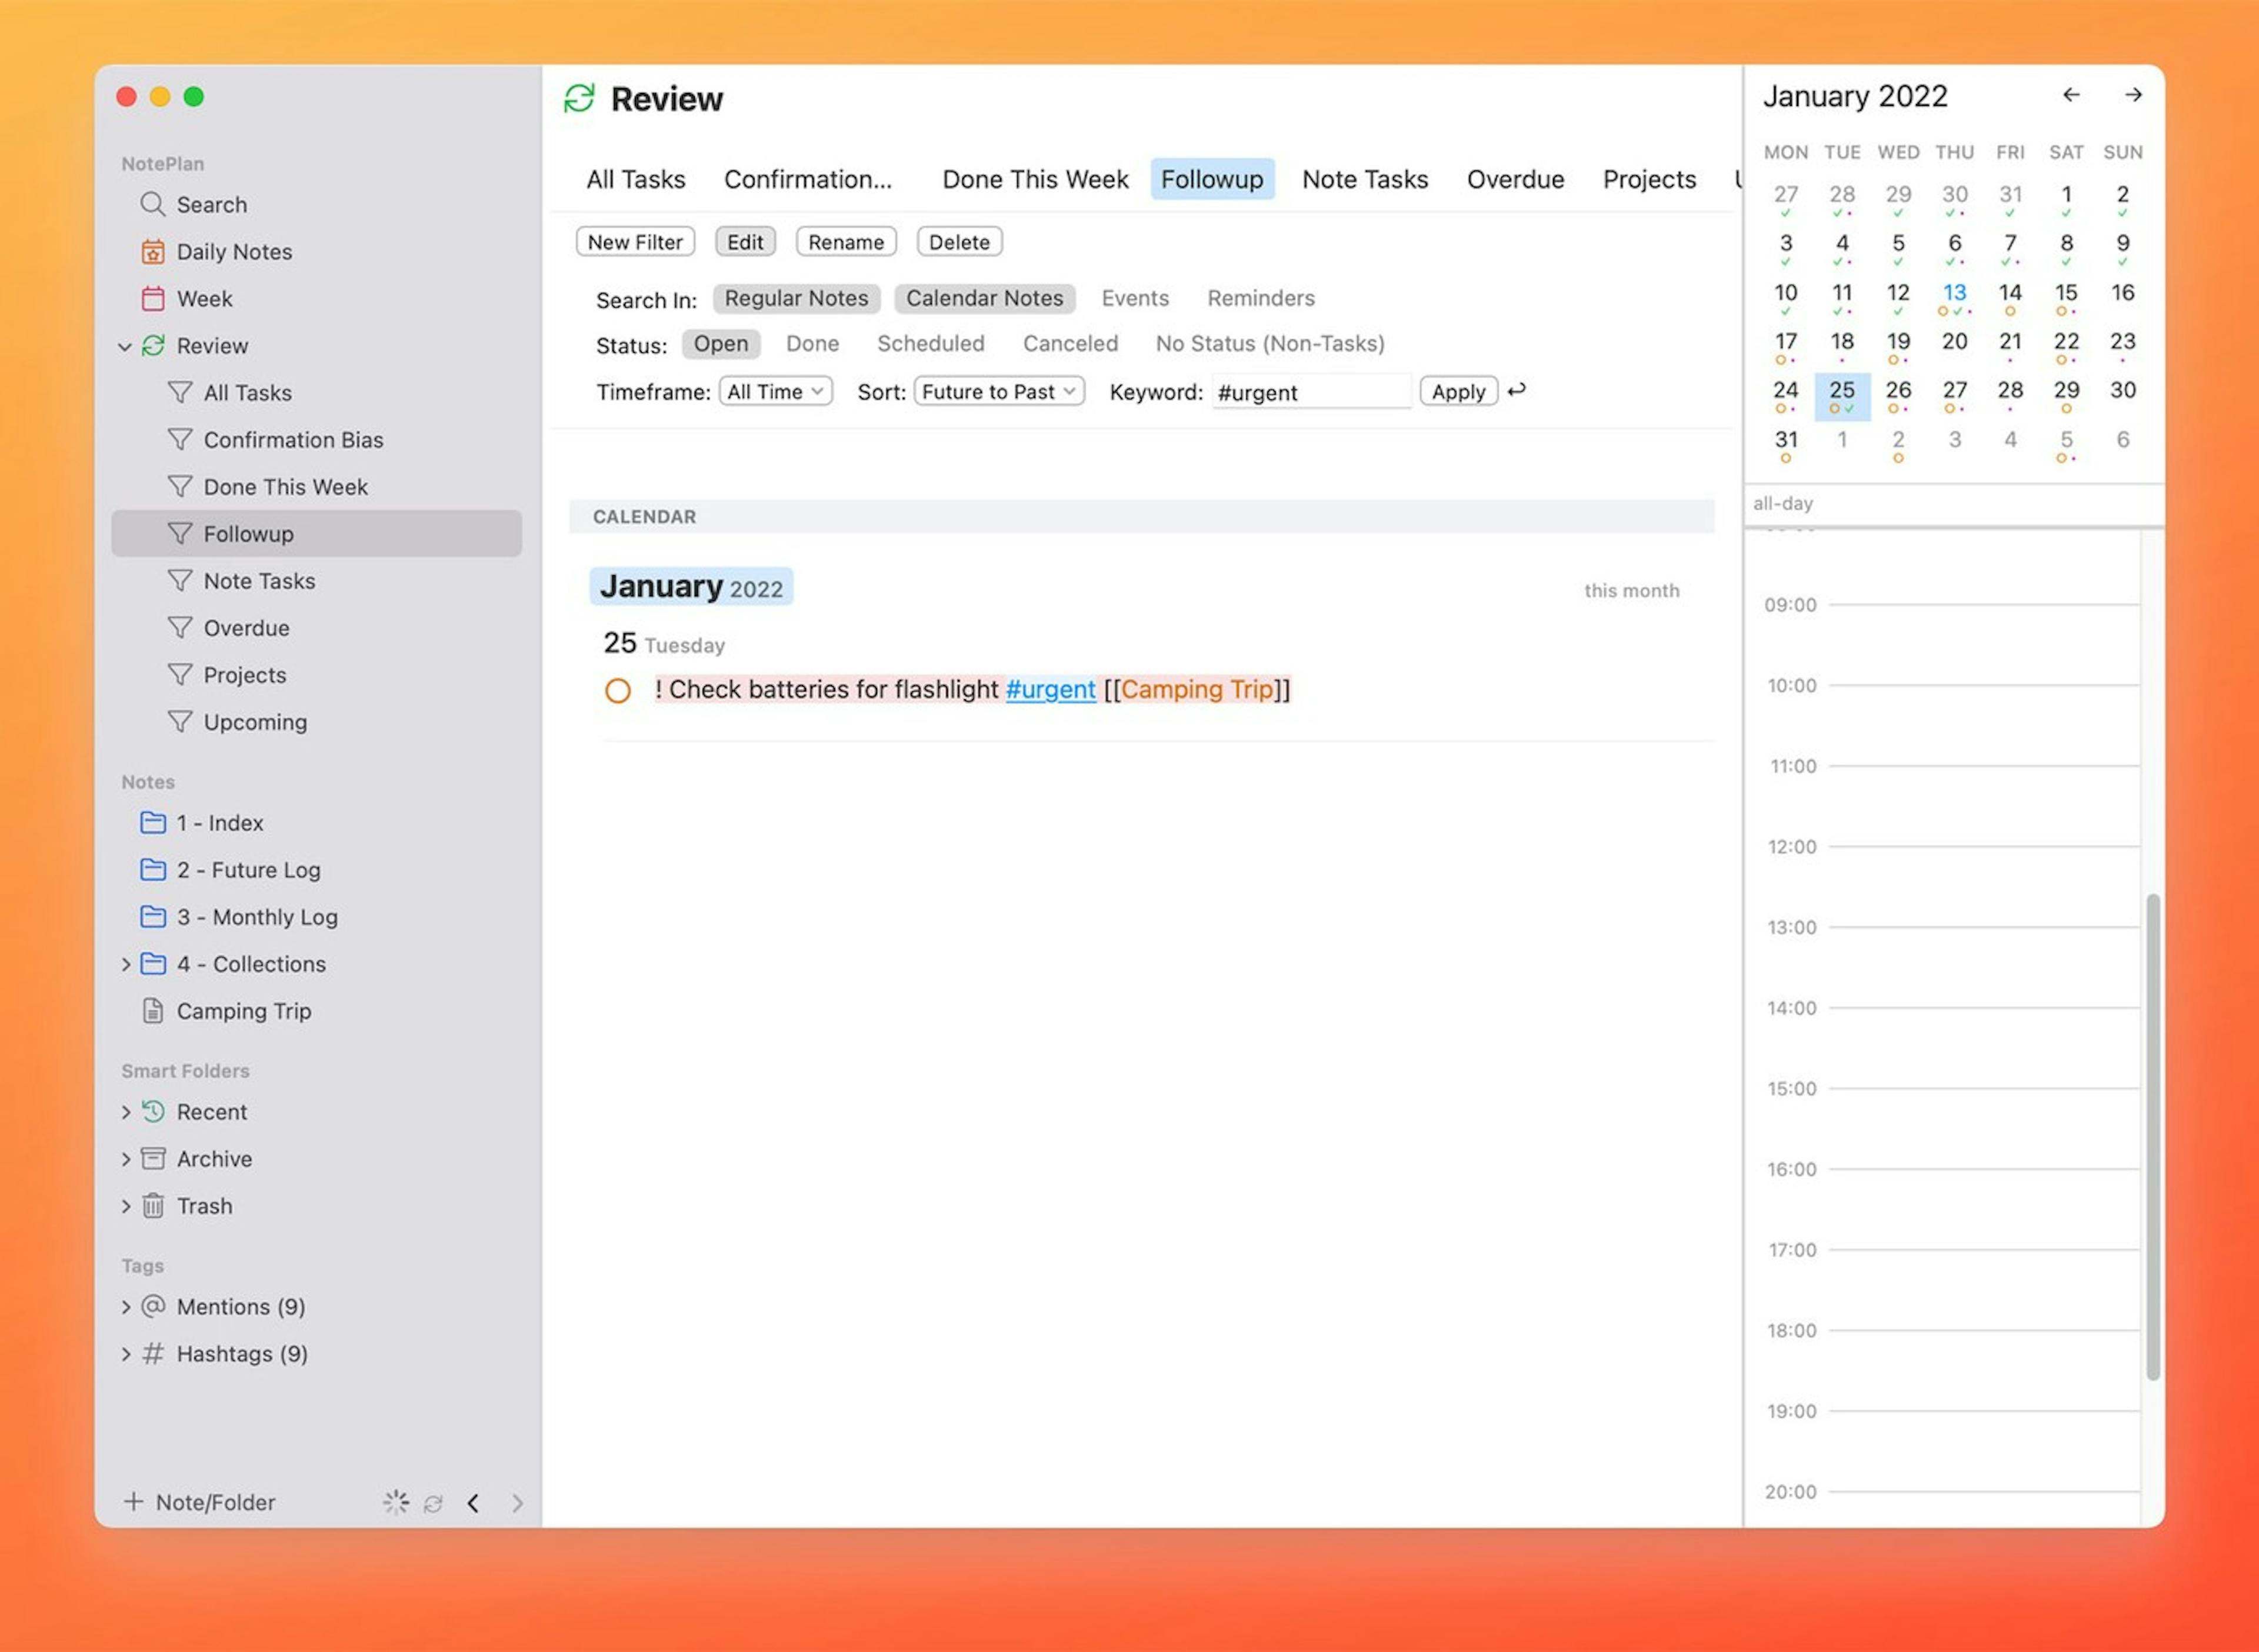Expand the Recent smart folder
This screenshot has width=2259, height=1652.
coord(126,1112)
